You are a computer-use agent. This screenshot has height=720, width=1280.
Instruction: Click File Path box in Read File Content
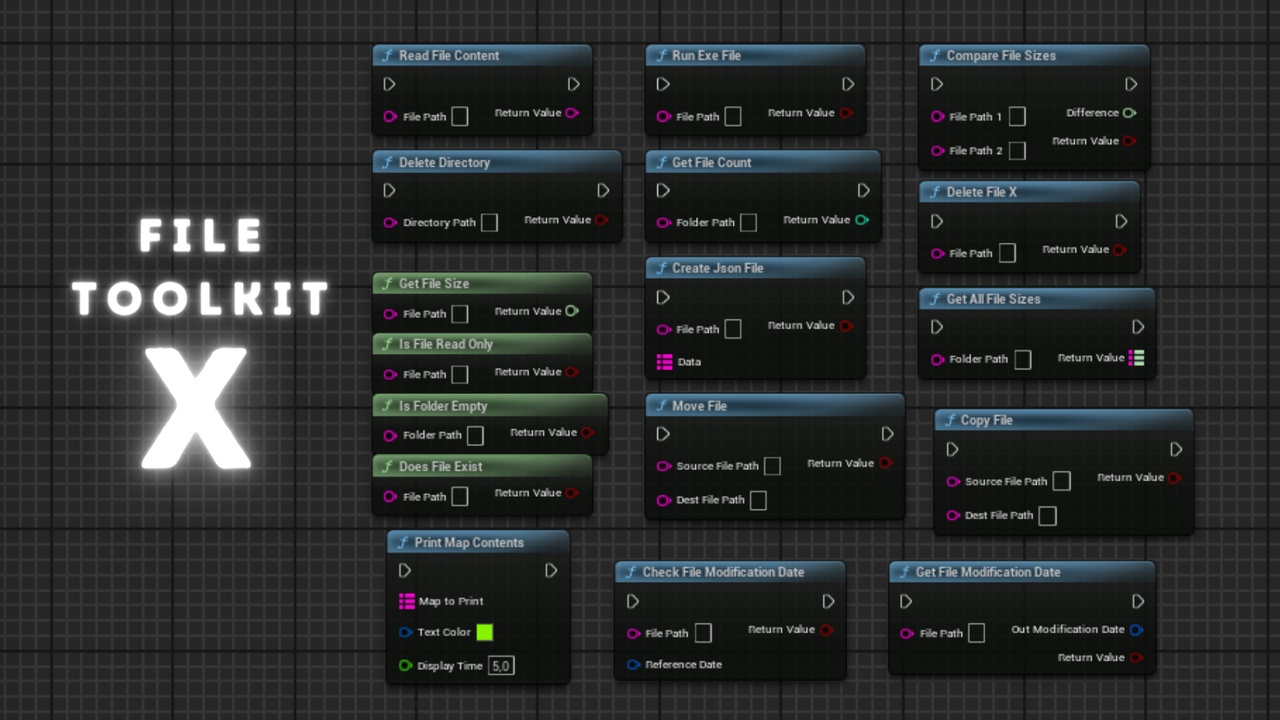click(459, 117)
